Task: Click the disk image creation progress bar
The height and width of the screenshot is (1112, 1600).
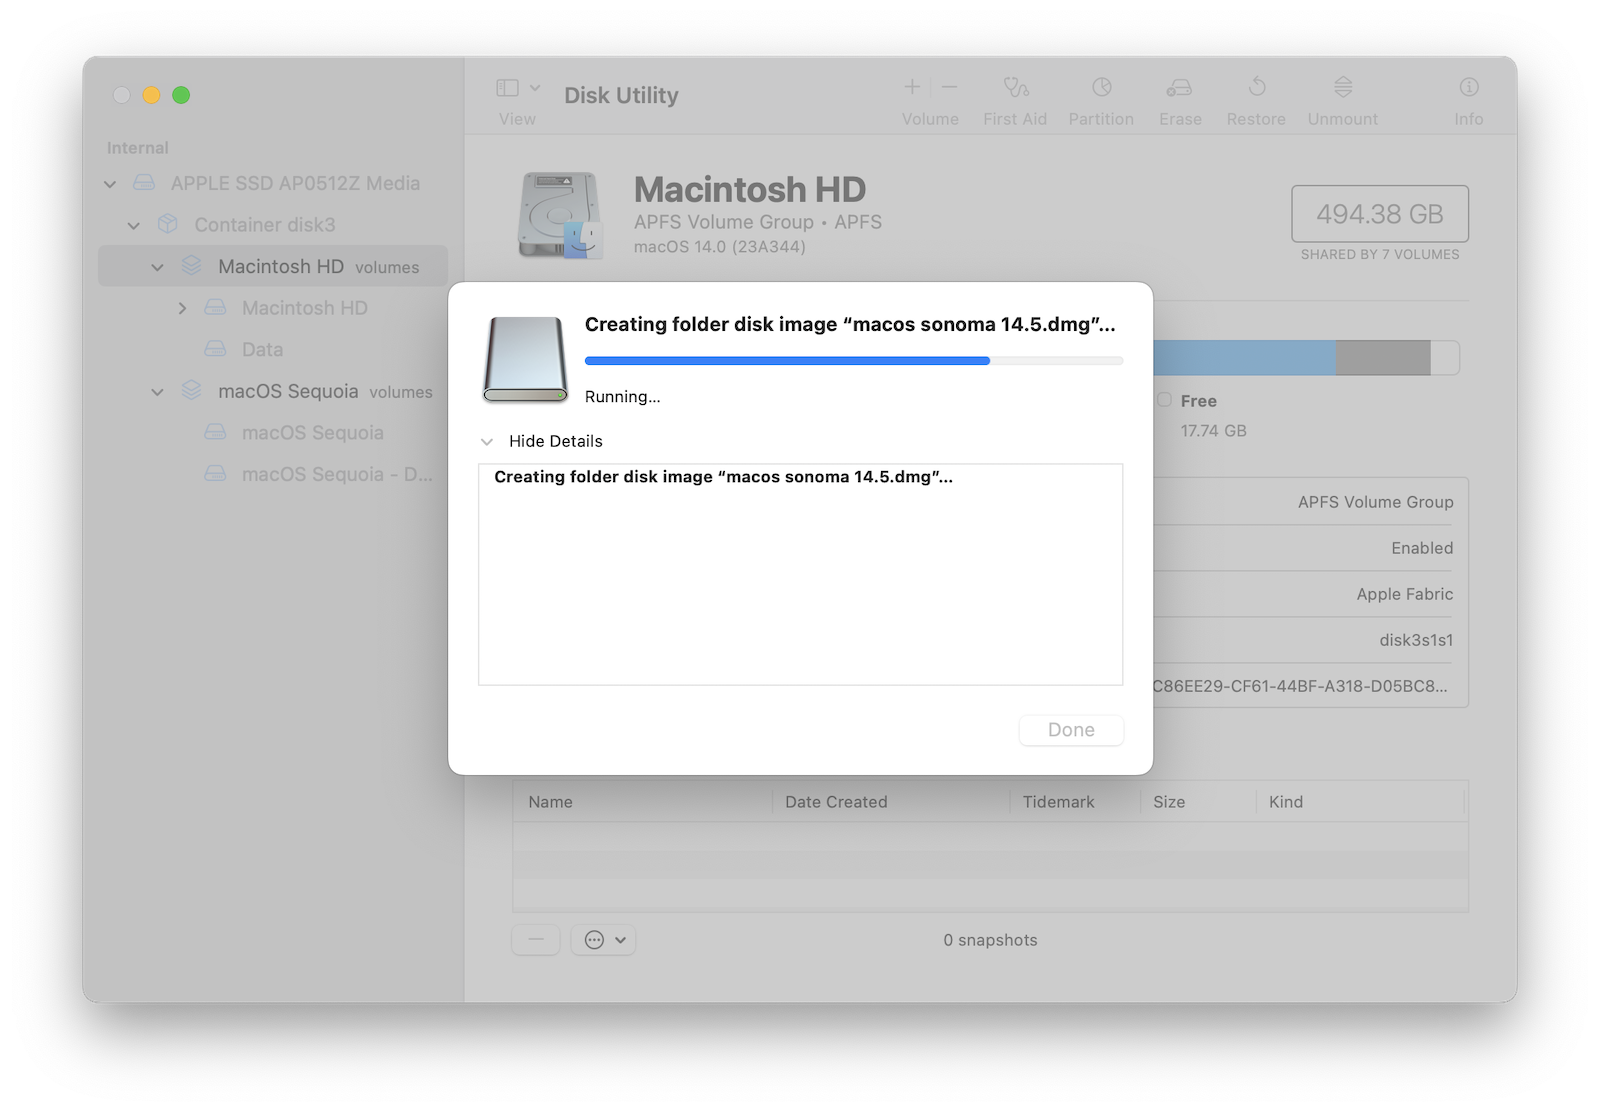Action: (854, 361)
